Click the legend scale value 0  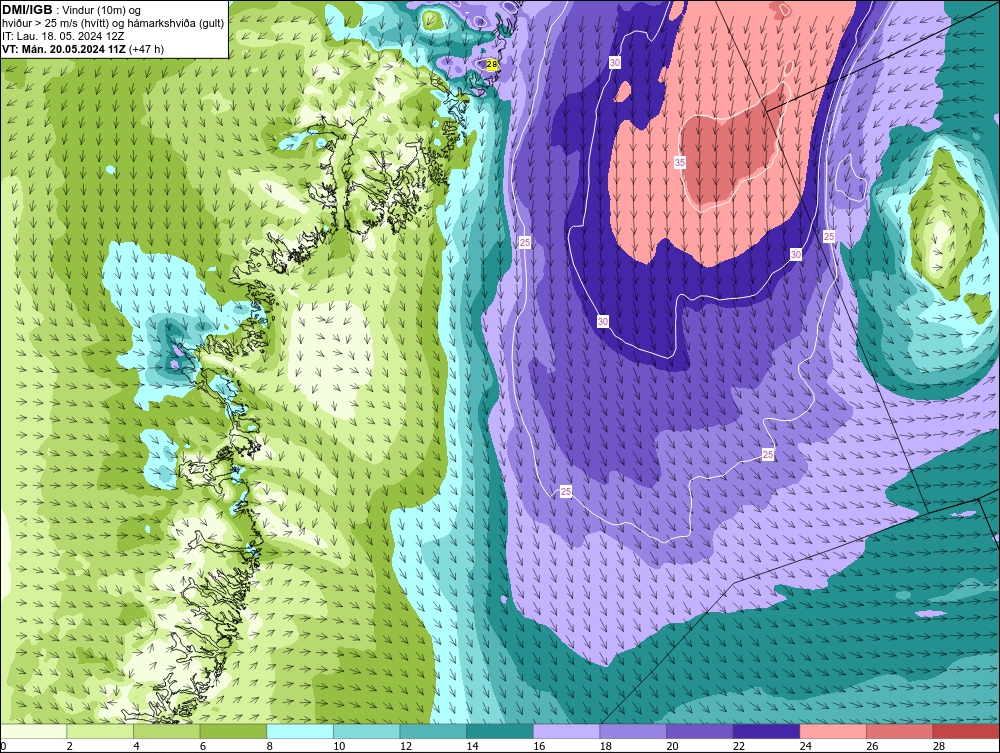[3, 746]
